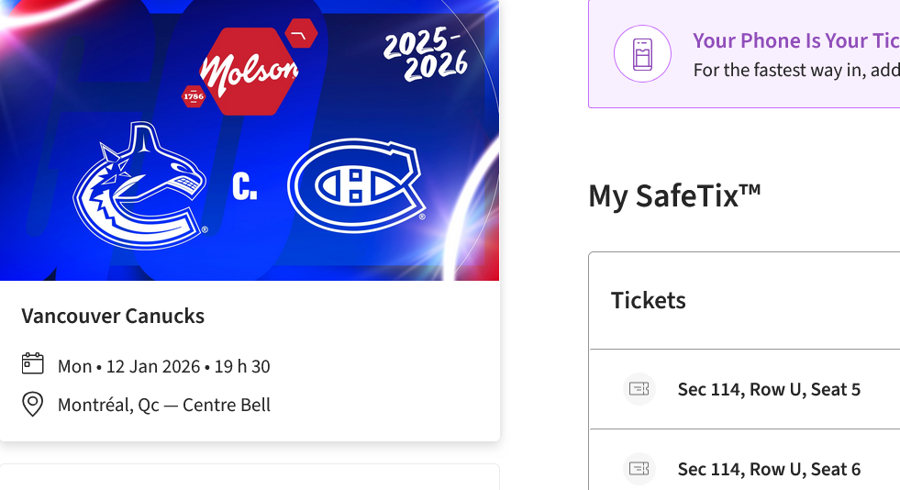Click the Tickets section header
Image resolution: width=900 pixels, height=490 pixels.
[648, 300]
